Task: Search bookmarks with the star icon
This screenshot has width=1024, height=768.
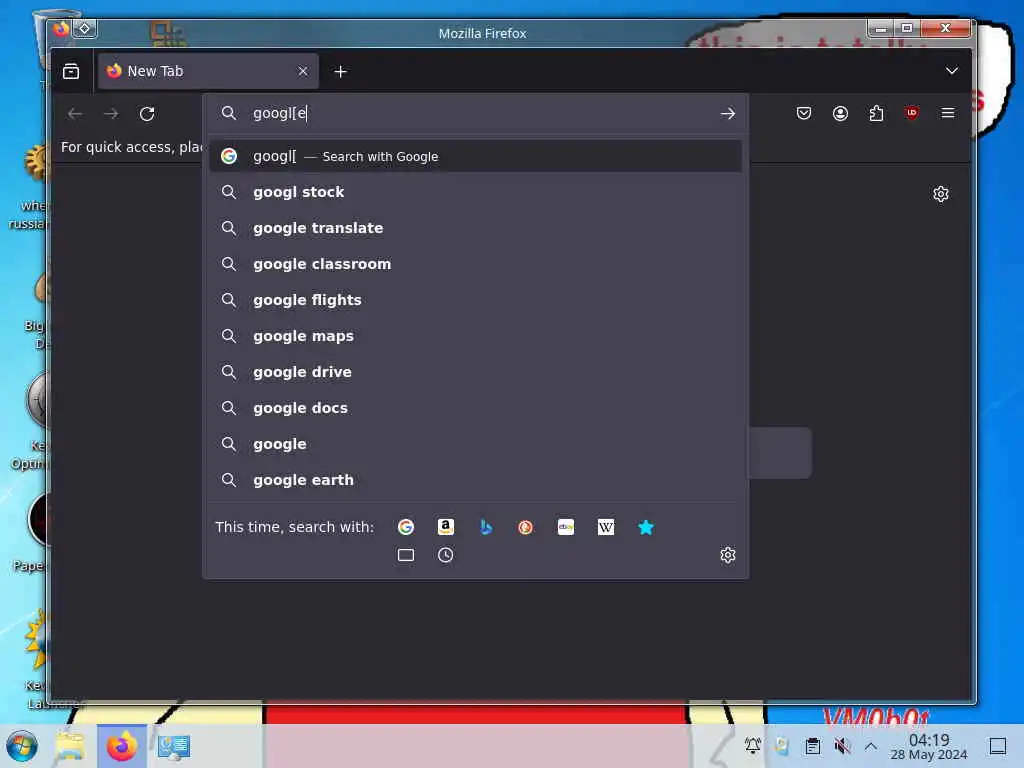Action: [645, 527]
